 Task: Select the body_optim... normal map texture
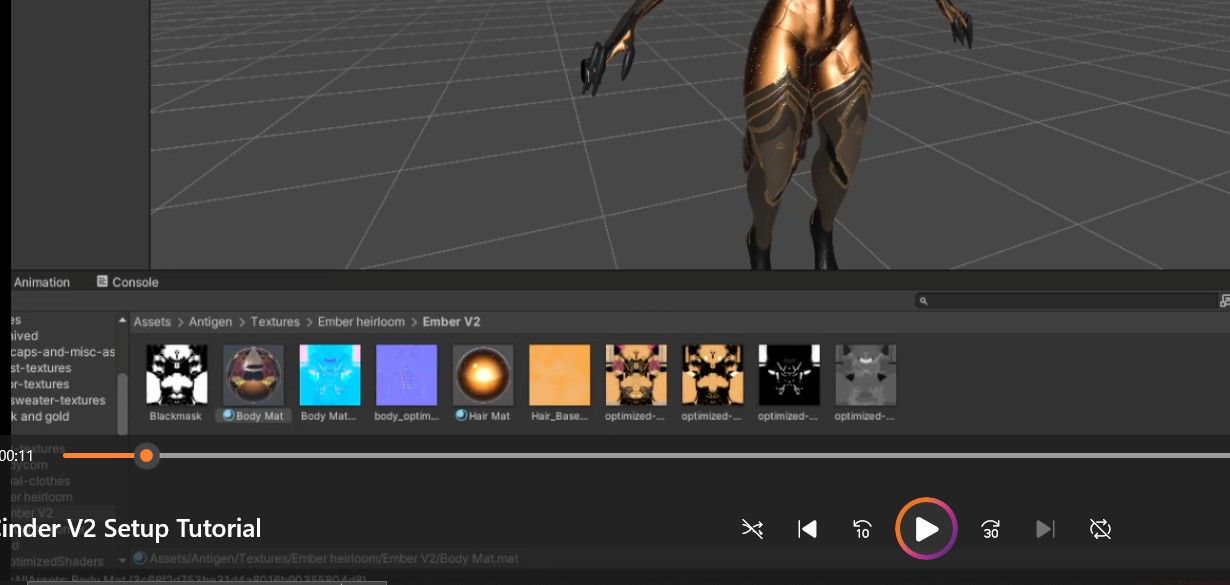pyautogui.click(x=406, y=375)
